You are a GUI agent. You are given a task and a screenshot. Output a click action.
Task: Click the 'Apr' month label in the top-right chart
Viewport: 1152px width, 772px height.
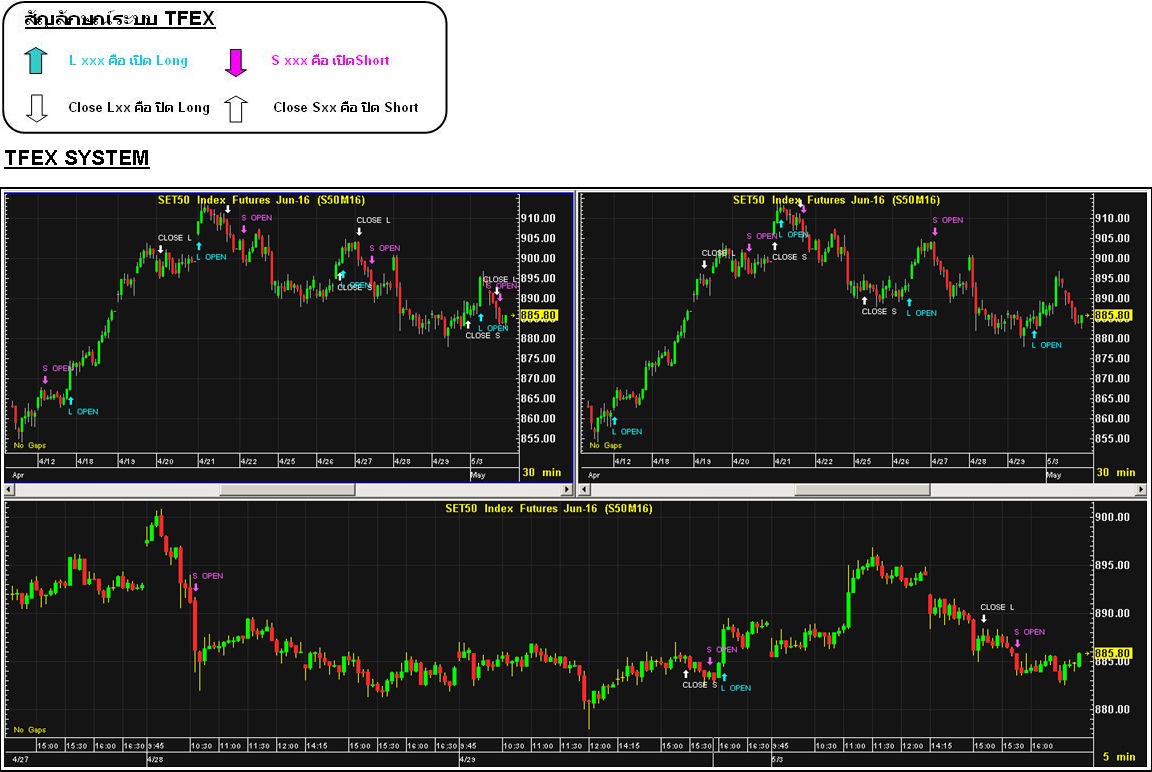(x=594, y=475)
